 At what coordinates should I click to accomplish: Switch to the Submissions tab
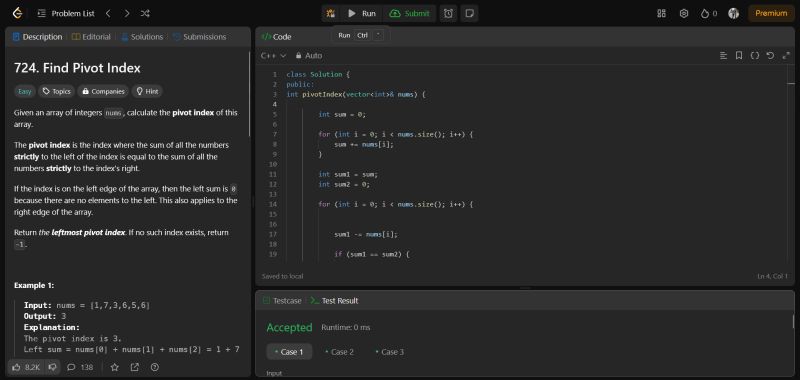click(199, 37)
